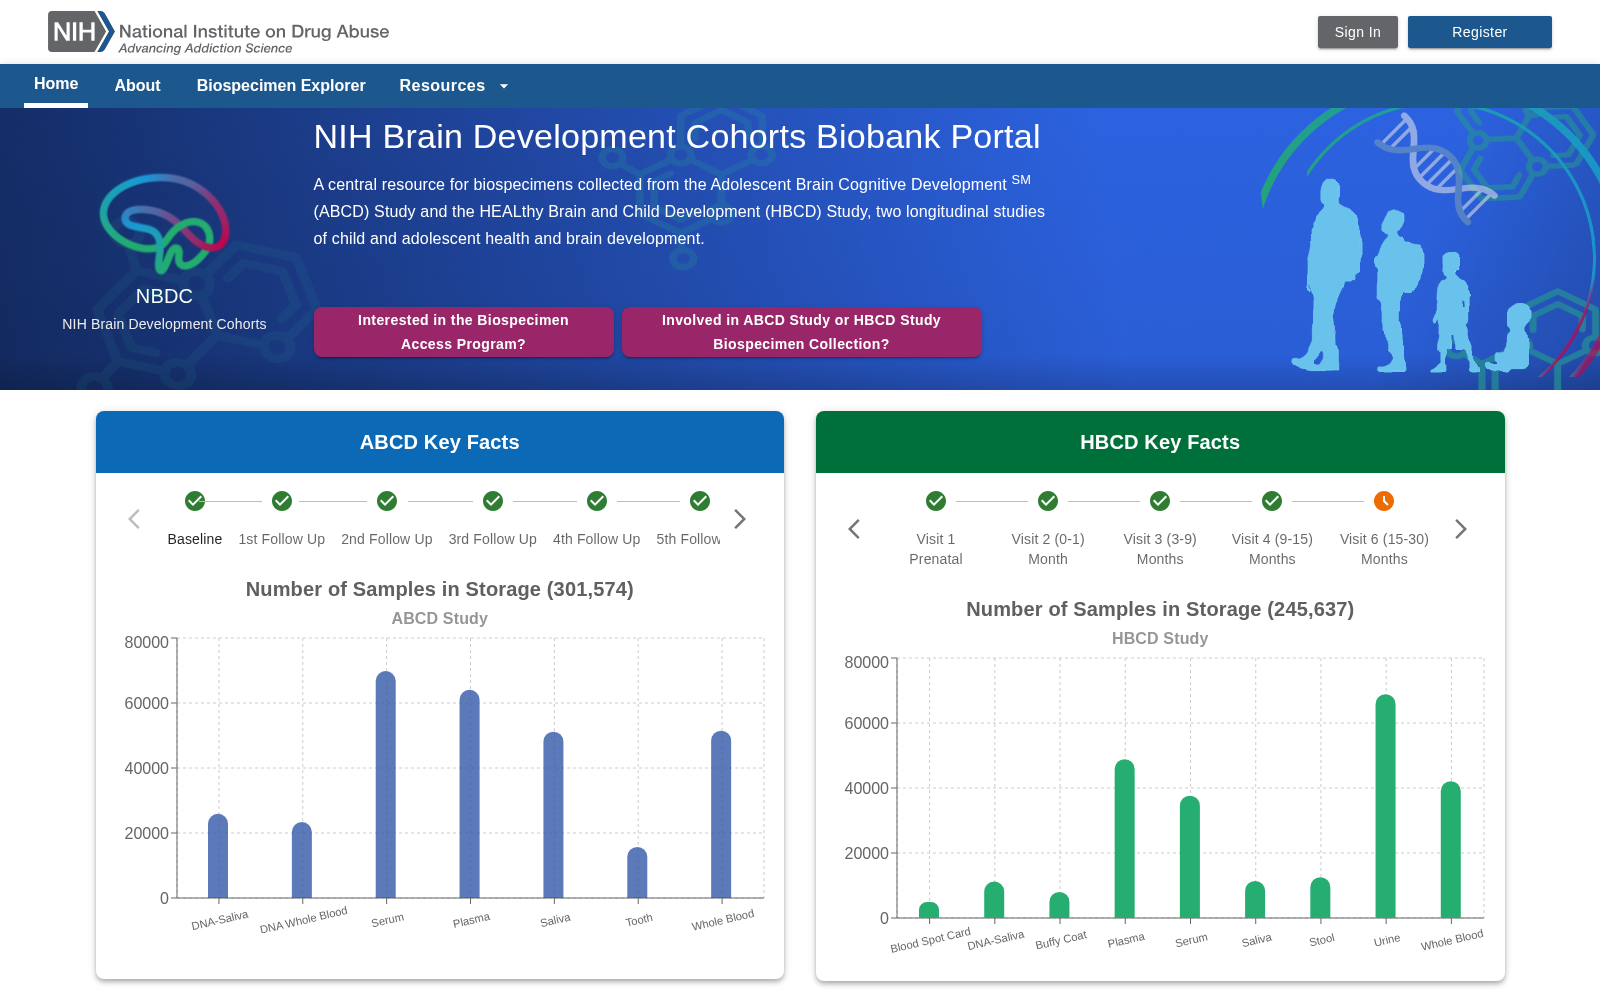Click the 1st Follow Up label
The image size is (1600, 1000).
point(282,539)
